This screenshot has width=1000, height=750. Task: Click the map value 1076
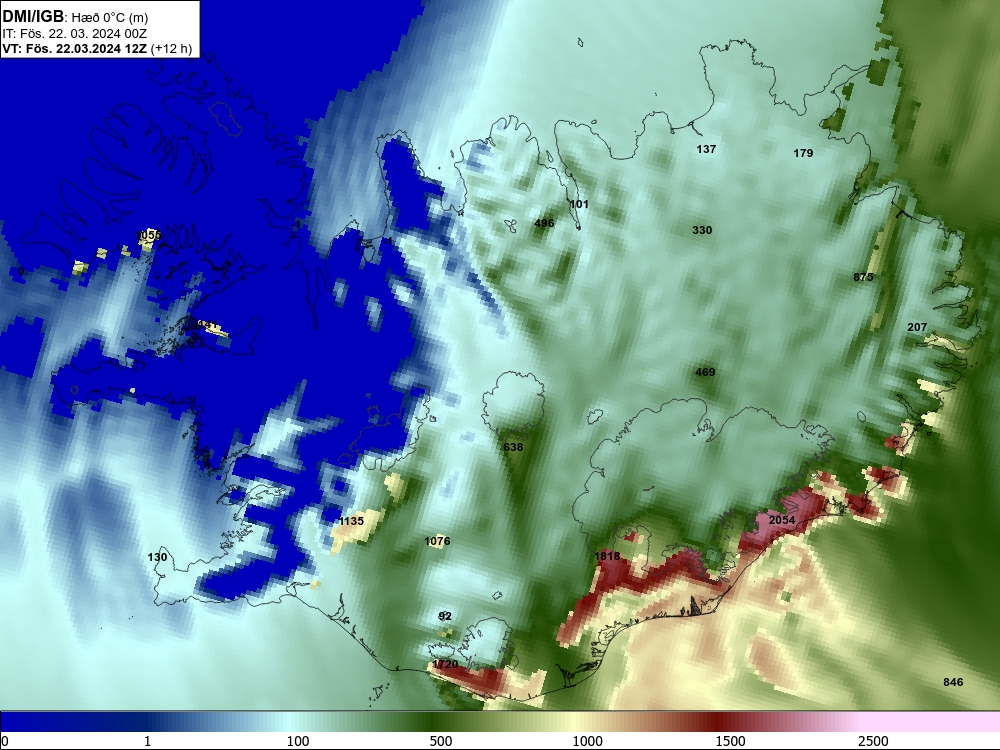click(x=437, y=541)
